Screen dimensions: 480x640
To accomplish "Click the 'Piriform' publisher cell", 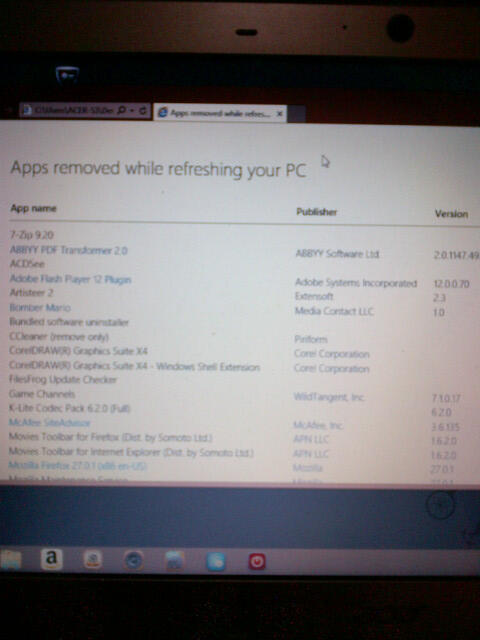I will coord(311,339).
